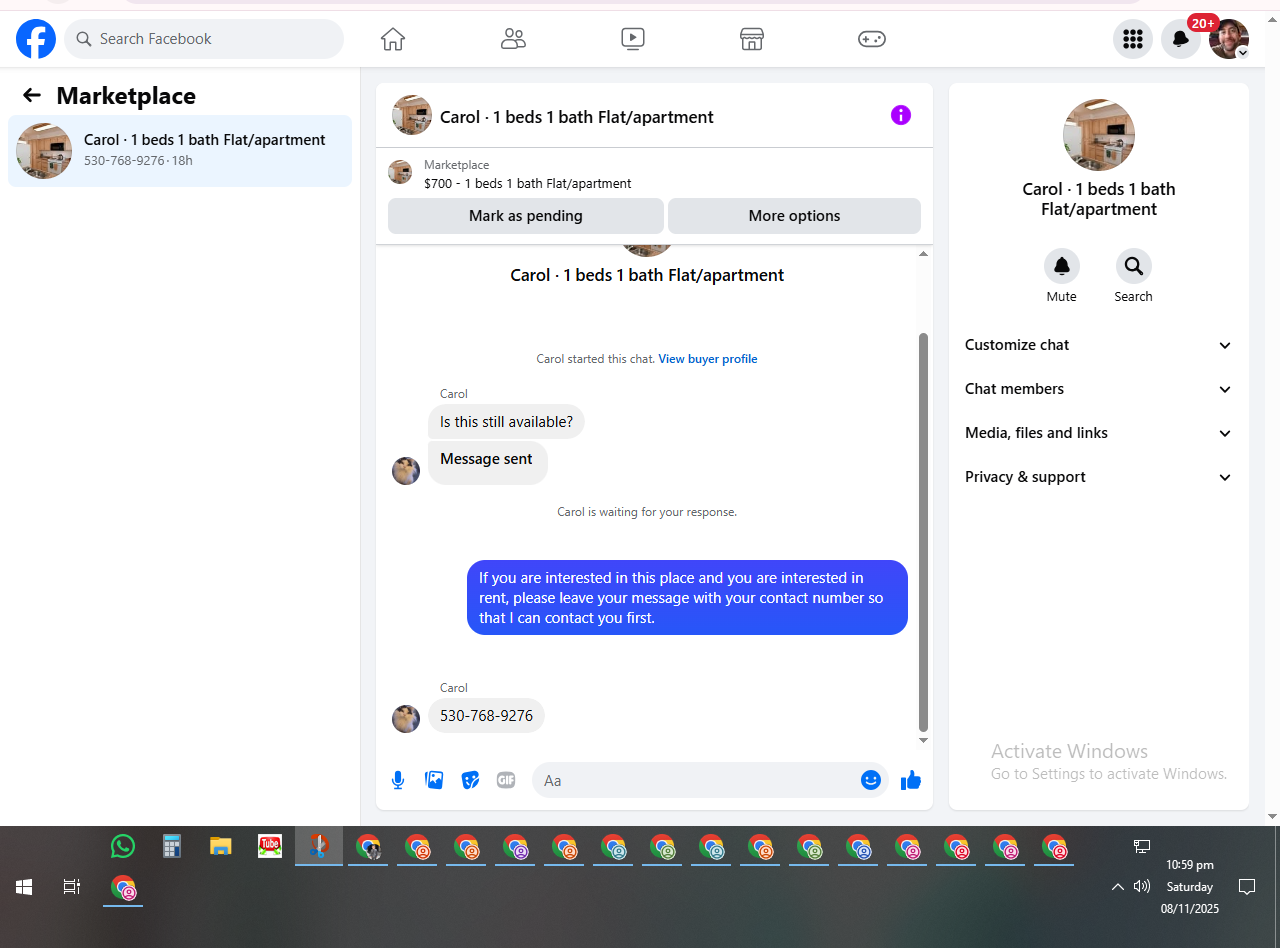This screenshot has width=1280, height=948.
Task: Open the Notifications bell with 20+ badge
Action: click(x=1181, y=39)
